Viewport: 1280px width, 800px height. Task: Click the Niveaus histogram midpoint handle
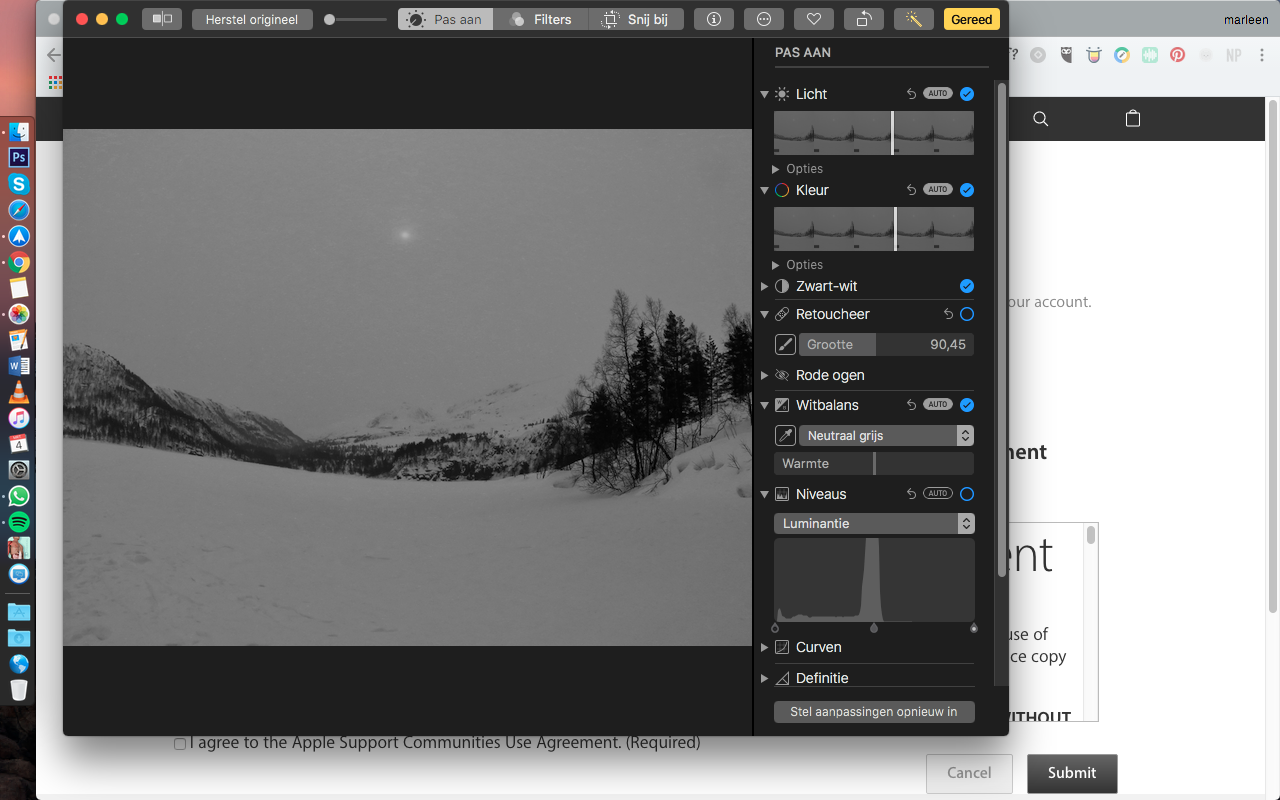click(x=874, y=628)
